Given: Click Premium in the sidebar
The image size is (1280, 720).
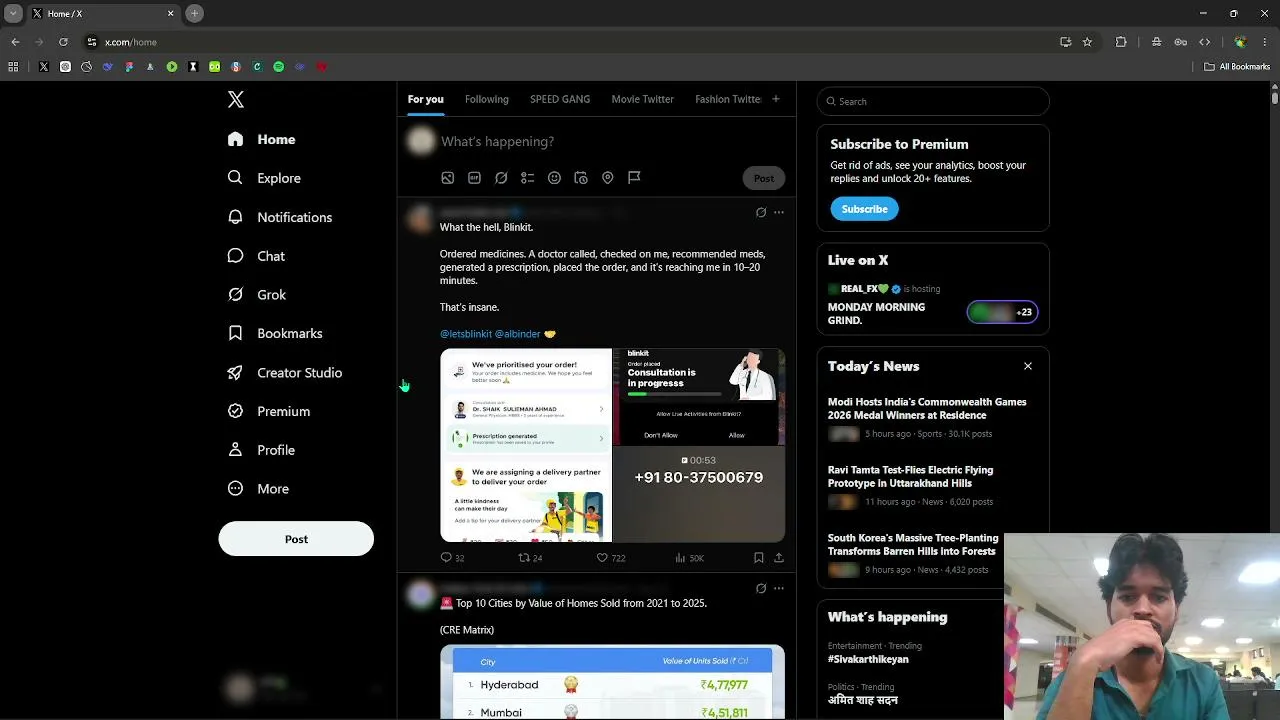Looking at the screenshot, I should 269,411.
